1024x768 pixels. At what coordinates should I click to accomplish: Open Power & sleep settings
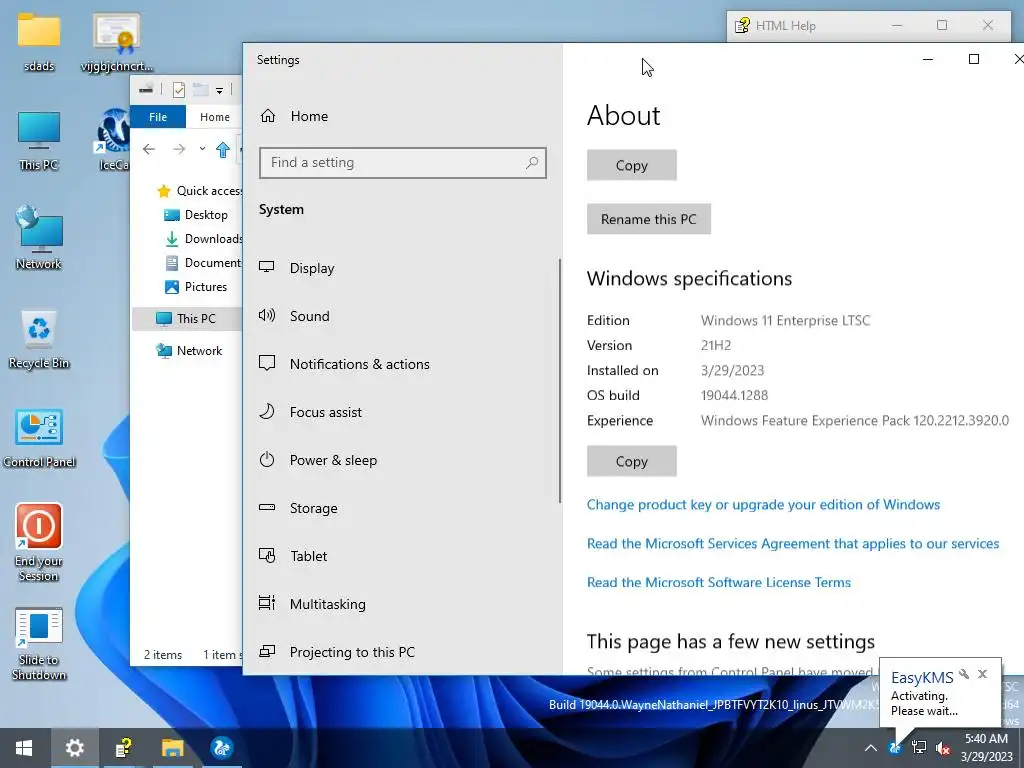402,460
